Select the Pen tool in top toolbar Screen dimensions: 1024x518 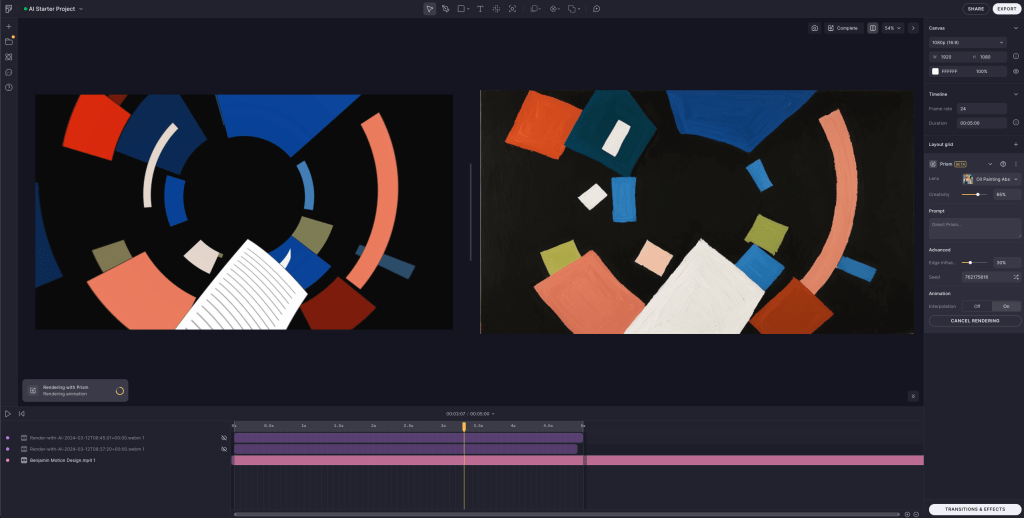(446, 9)
